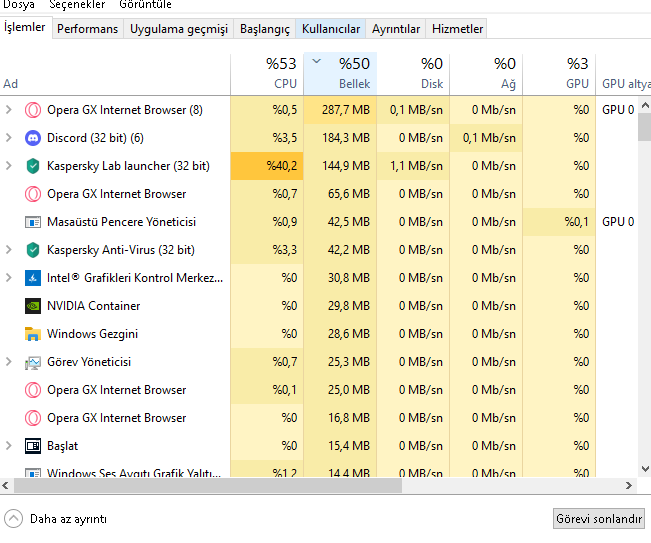Viewport: 651px width, 543px height.
Task: Click the vertical scrollbar down arrow
Action: 645,469
